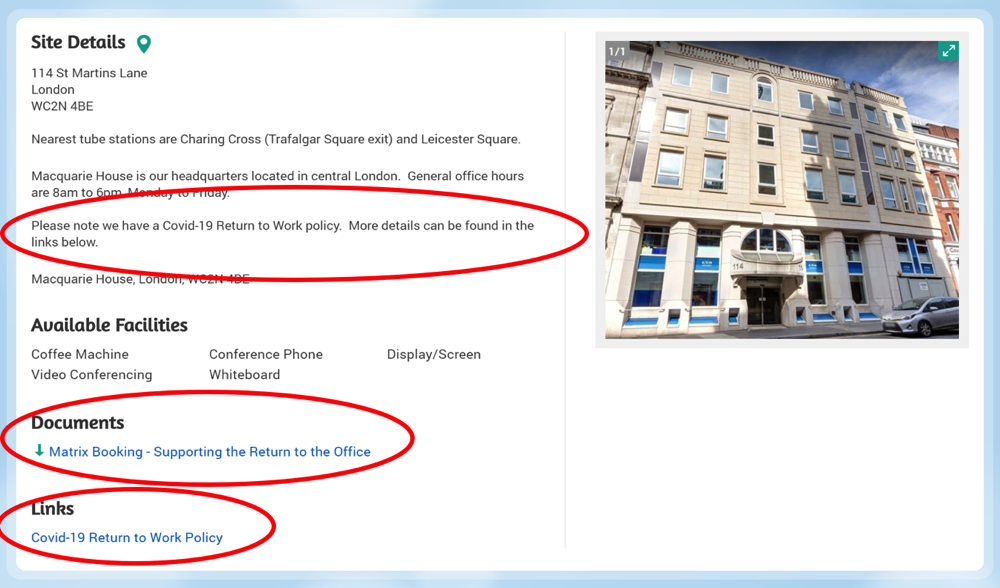
Task: Click the green map pin icon beside Site Details
Action: [144, 44]
